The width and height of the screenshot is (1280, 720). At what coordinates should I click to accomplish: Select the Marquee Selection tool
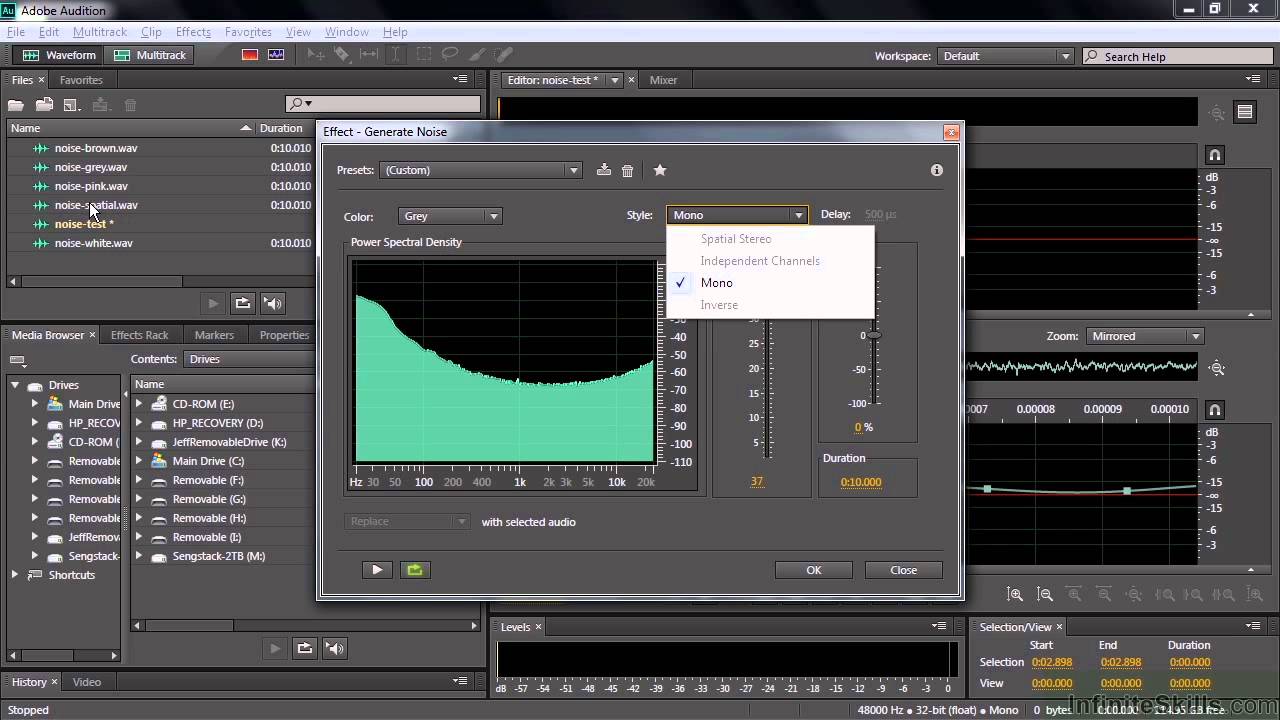(423, 55)
